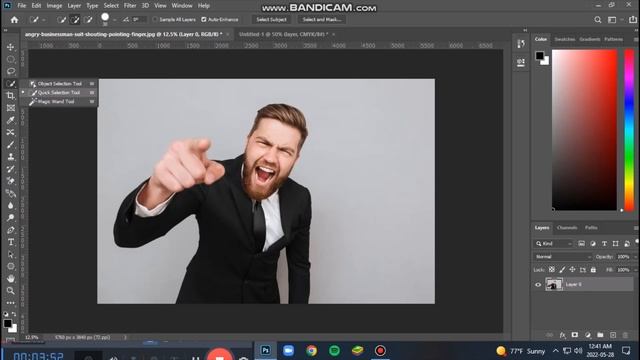Choose the Add to Selection brush mode
This screenshot has height=360, width=640.
(75, 20)
